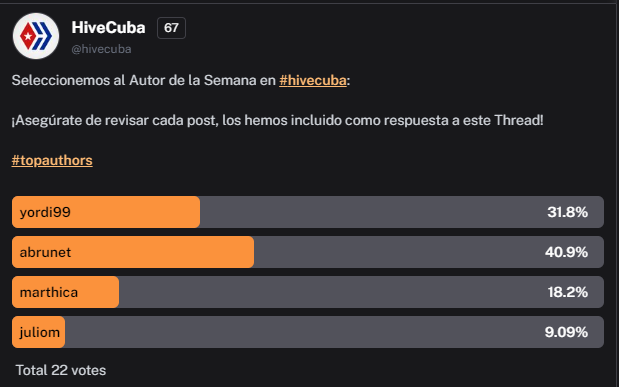Viewport: 619px width, 387px height.
Task: Click the 9.09% result percentage
Action: tap(566, 332)
